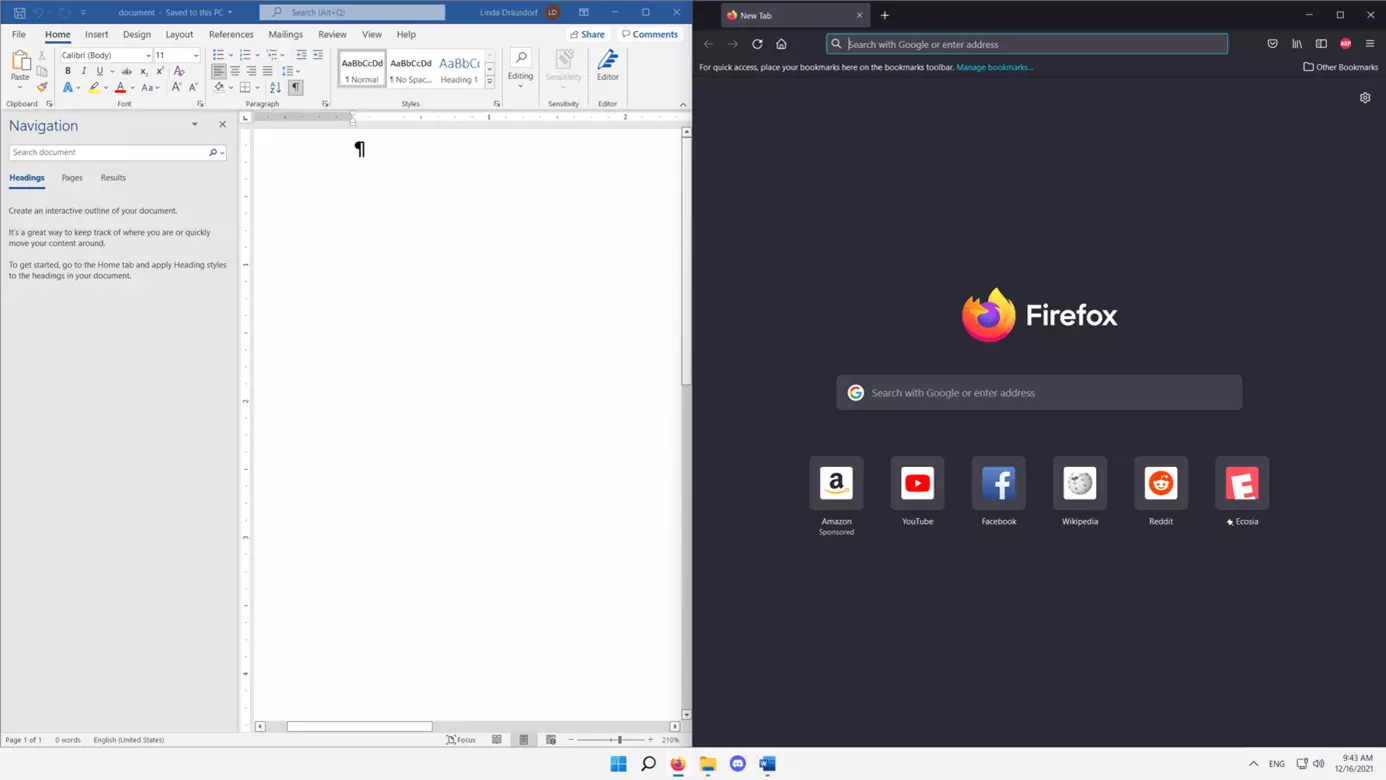The width and height of the screenshot is (1386, 780).
Task: Toggle Bold formatting
Action: (68, 72)
